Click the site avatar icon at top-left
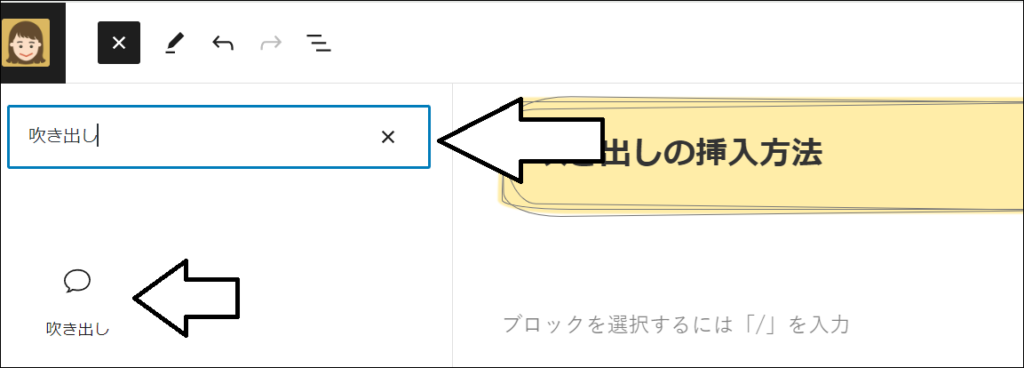This screenshot has height=368, width=1024. coord(25,42)
